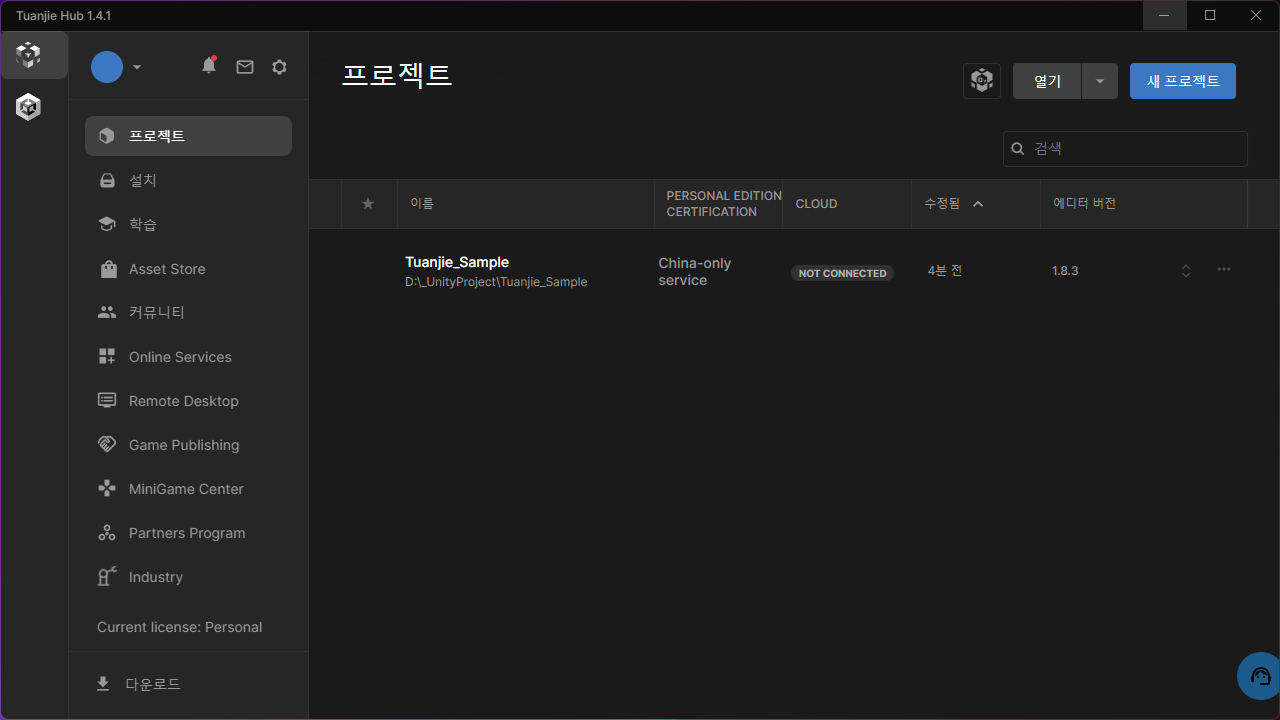Click the D:\_UnityProject\Tuanjie_Sample path text
Image resolution: width=1280 pixels, height=720 pixels.
[x=496, y=282]
